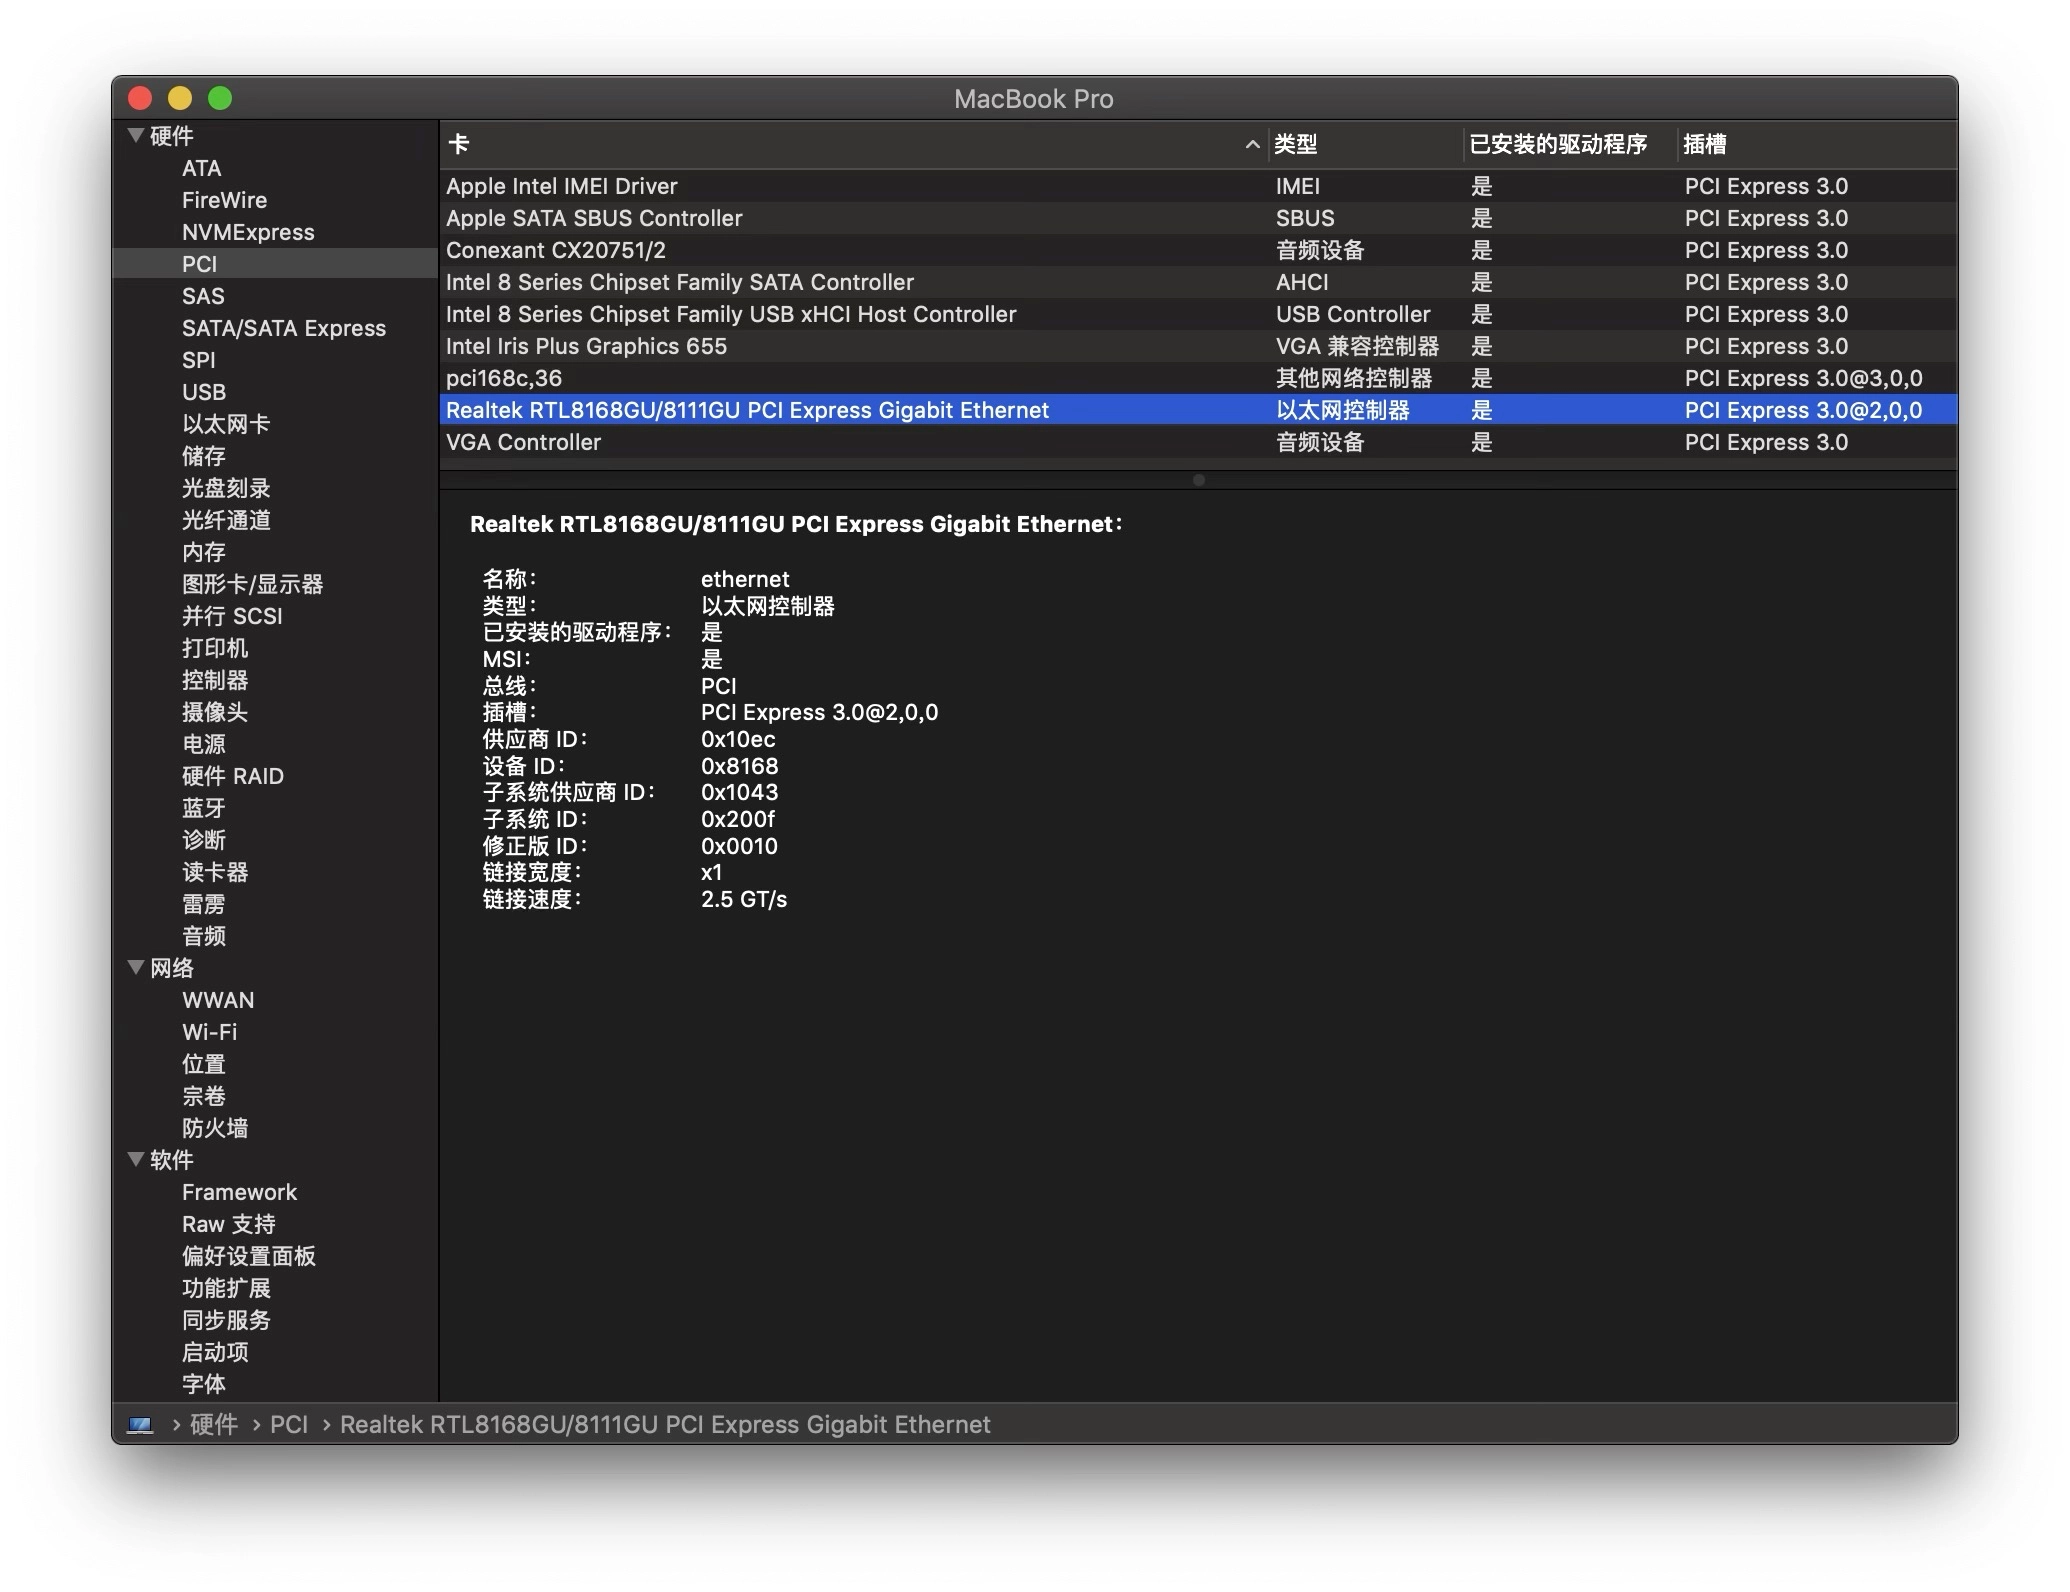The height and width of the screenshot is (1592, 2070).
Task: Open 读卡器 in the sidebar
Action: coord(275,872)
